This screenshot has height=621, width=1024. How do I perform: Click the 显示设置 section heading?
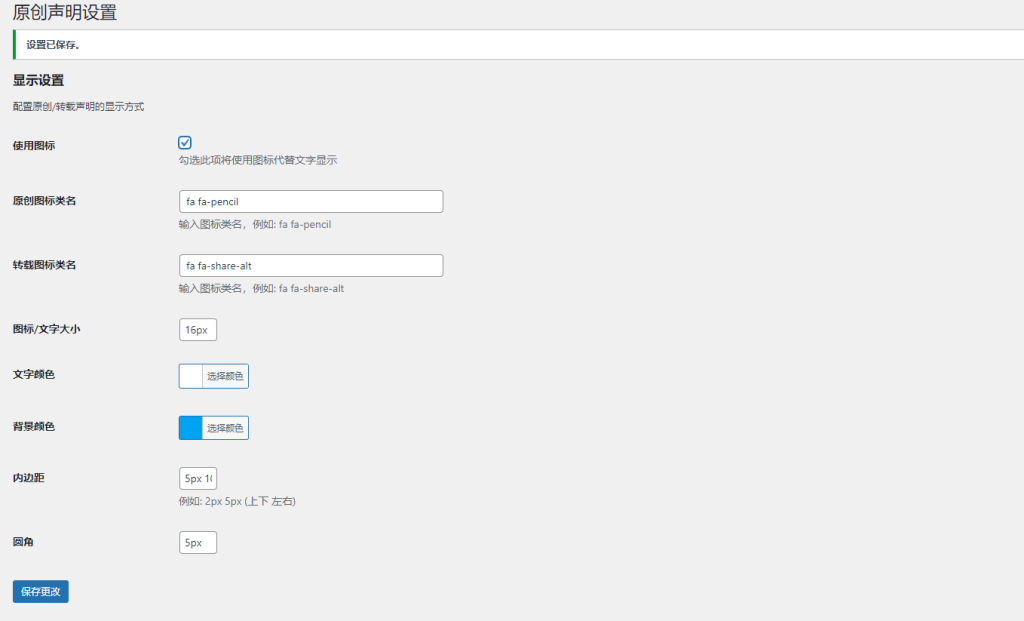(x=39, y=80)
